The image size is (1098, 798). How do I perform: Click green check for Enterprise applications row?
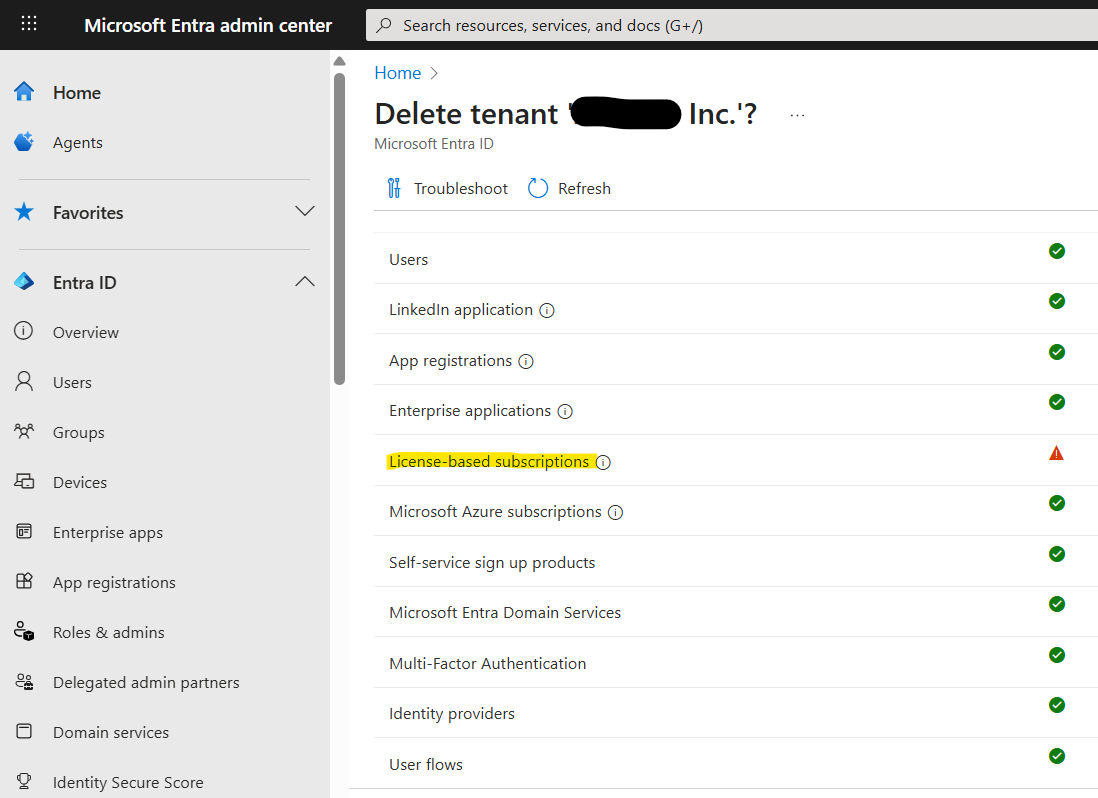tap(1057, 402)
